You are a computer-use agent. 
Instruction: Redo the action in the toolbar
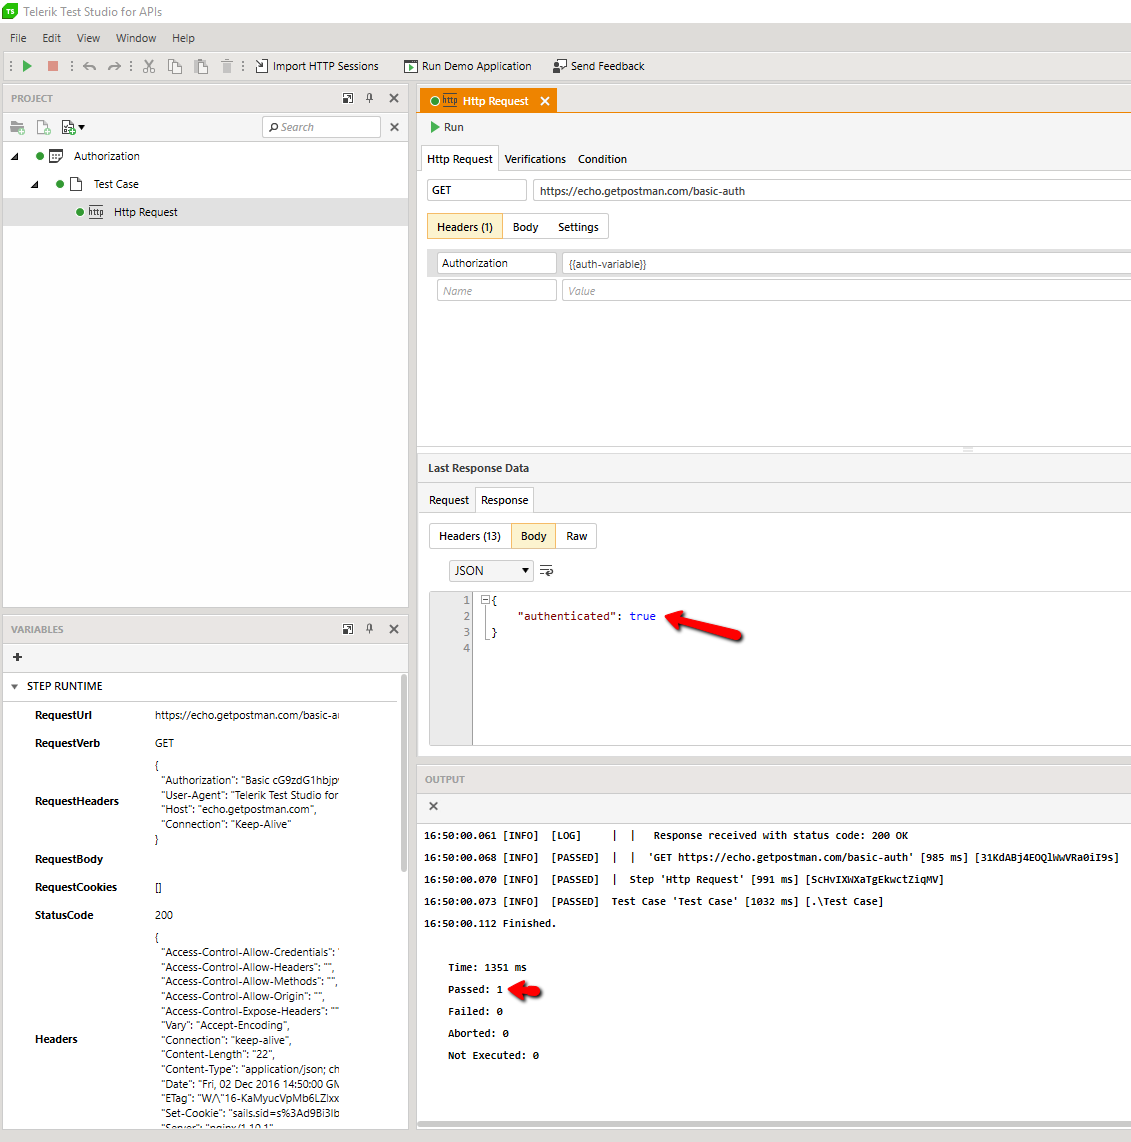(114, 66)
